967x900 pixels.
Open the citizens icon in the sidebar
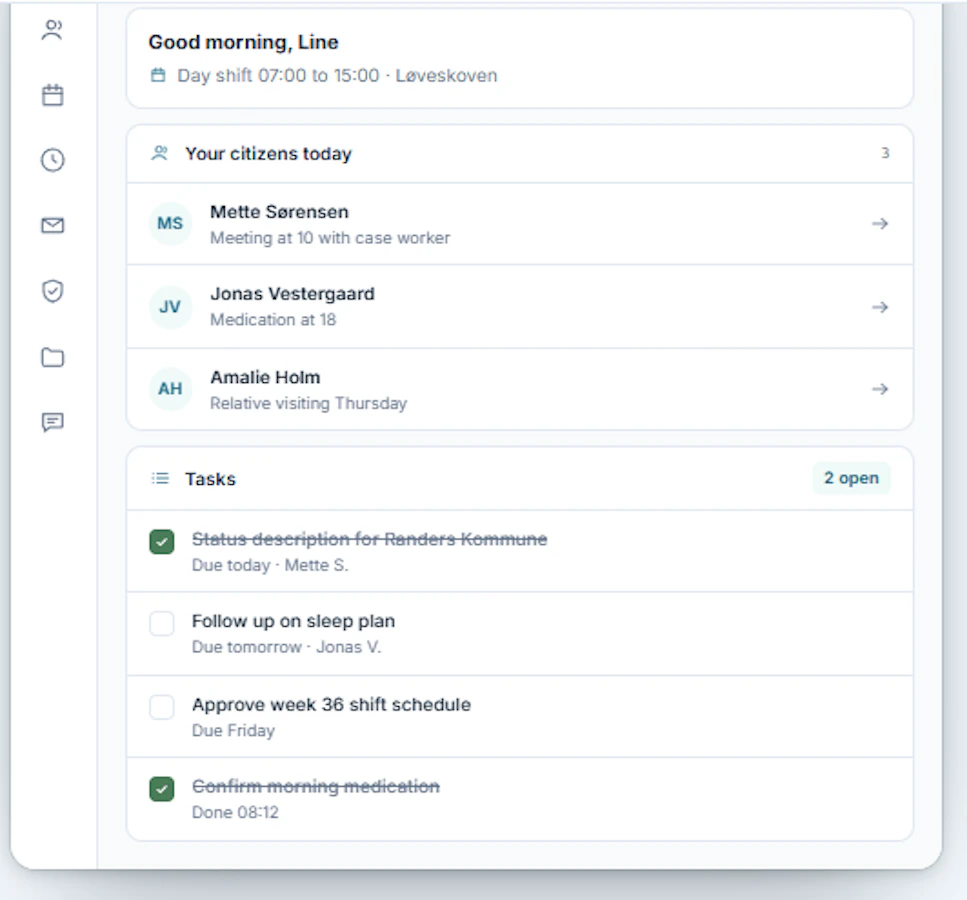coord(52,30)
